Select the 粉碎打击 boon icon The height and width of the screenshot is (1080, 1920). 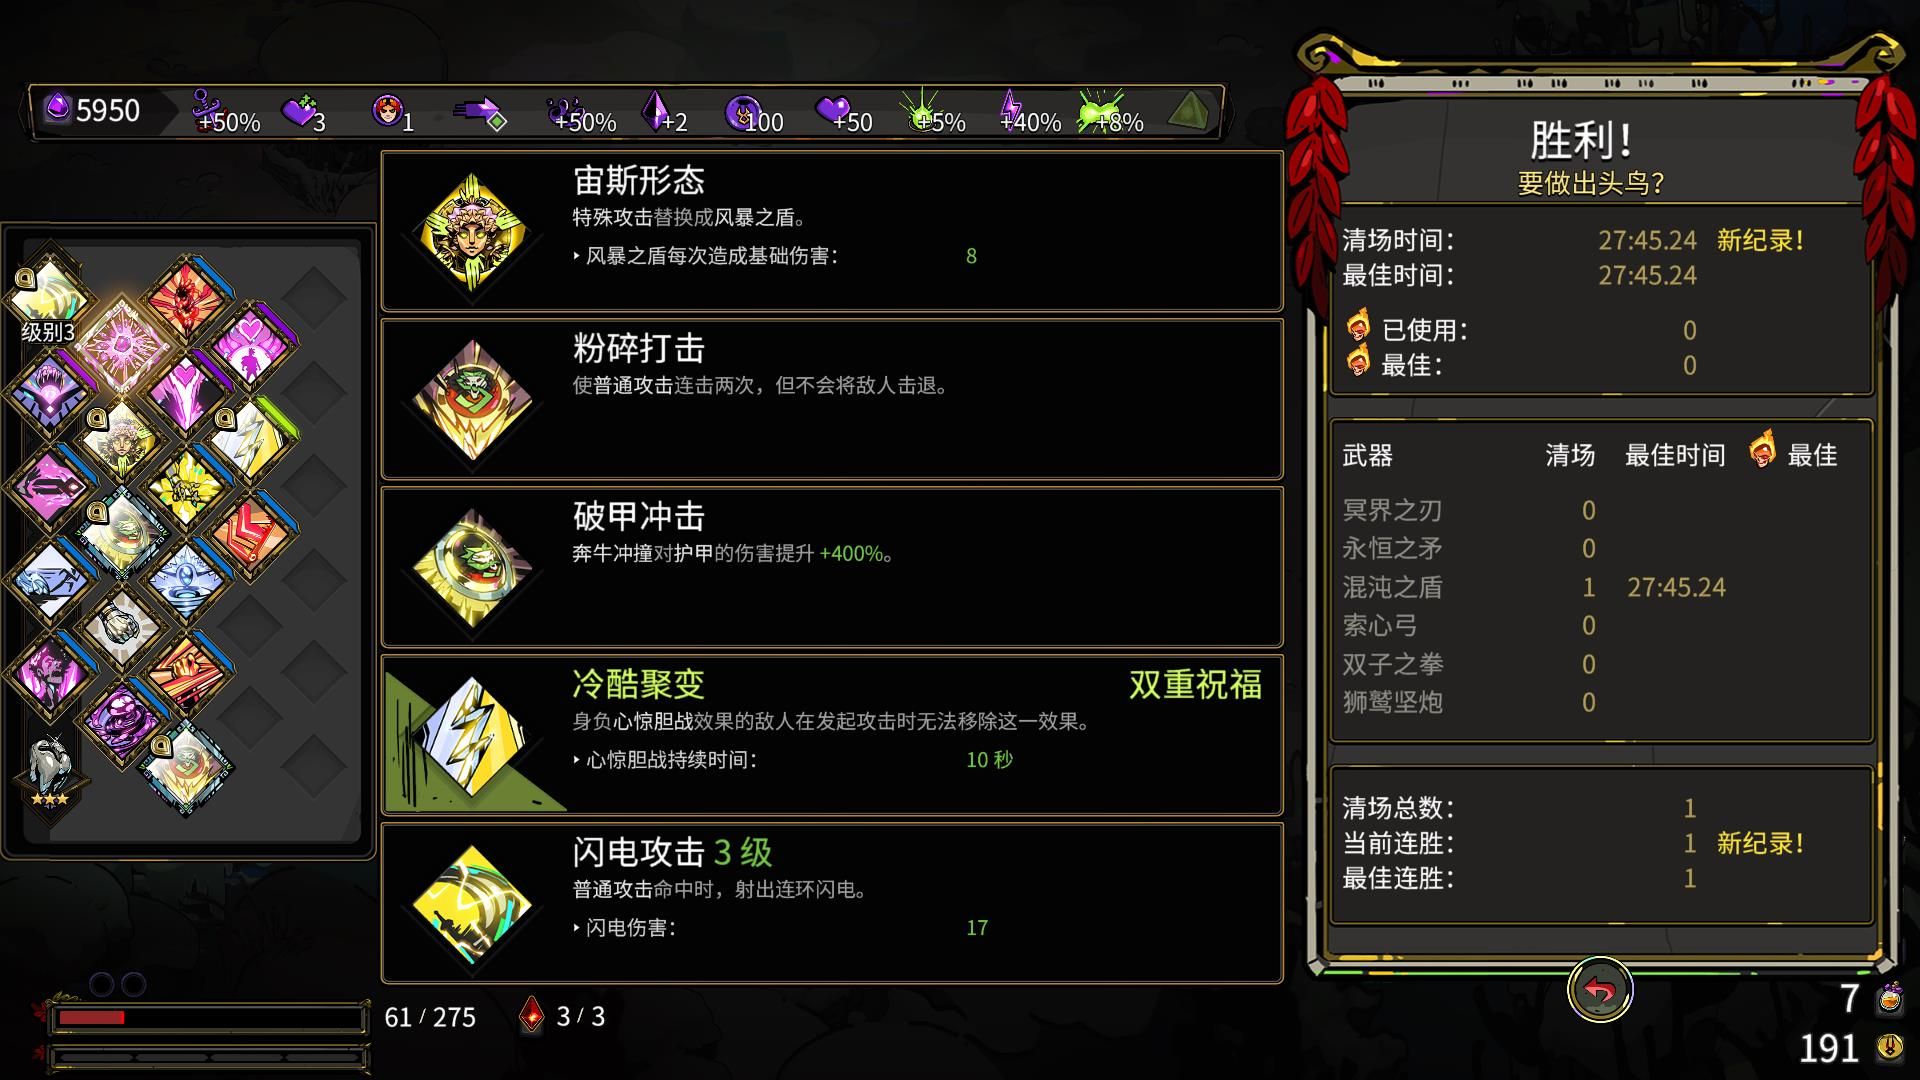473,399
